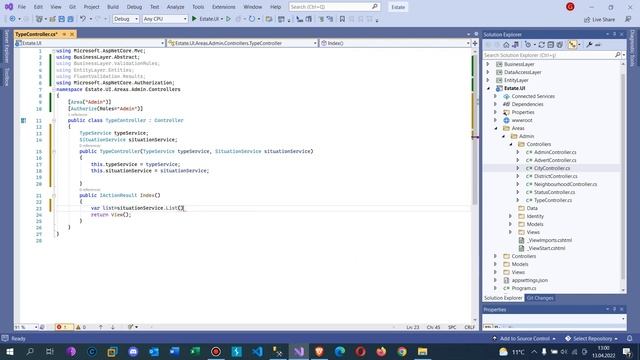640x360 pixels.
Task: Open the Build menu
Action: point(113,7)
